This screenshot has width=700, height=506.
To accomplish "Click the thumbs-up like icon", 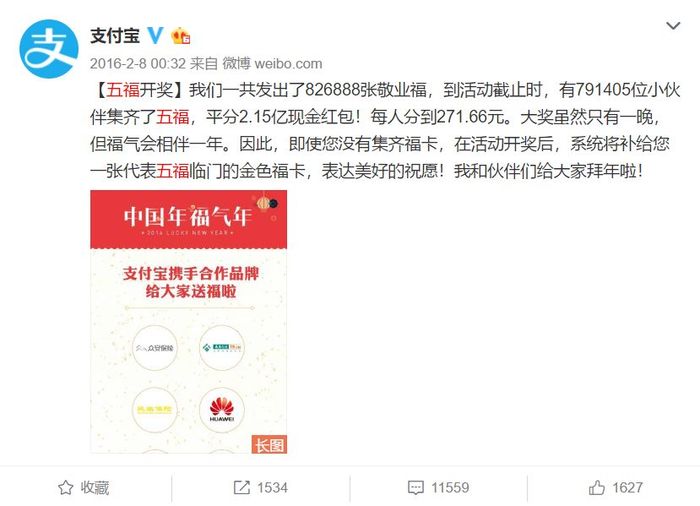I will coord(596,488).
